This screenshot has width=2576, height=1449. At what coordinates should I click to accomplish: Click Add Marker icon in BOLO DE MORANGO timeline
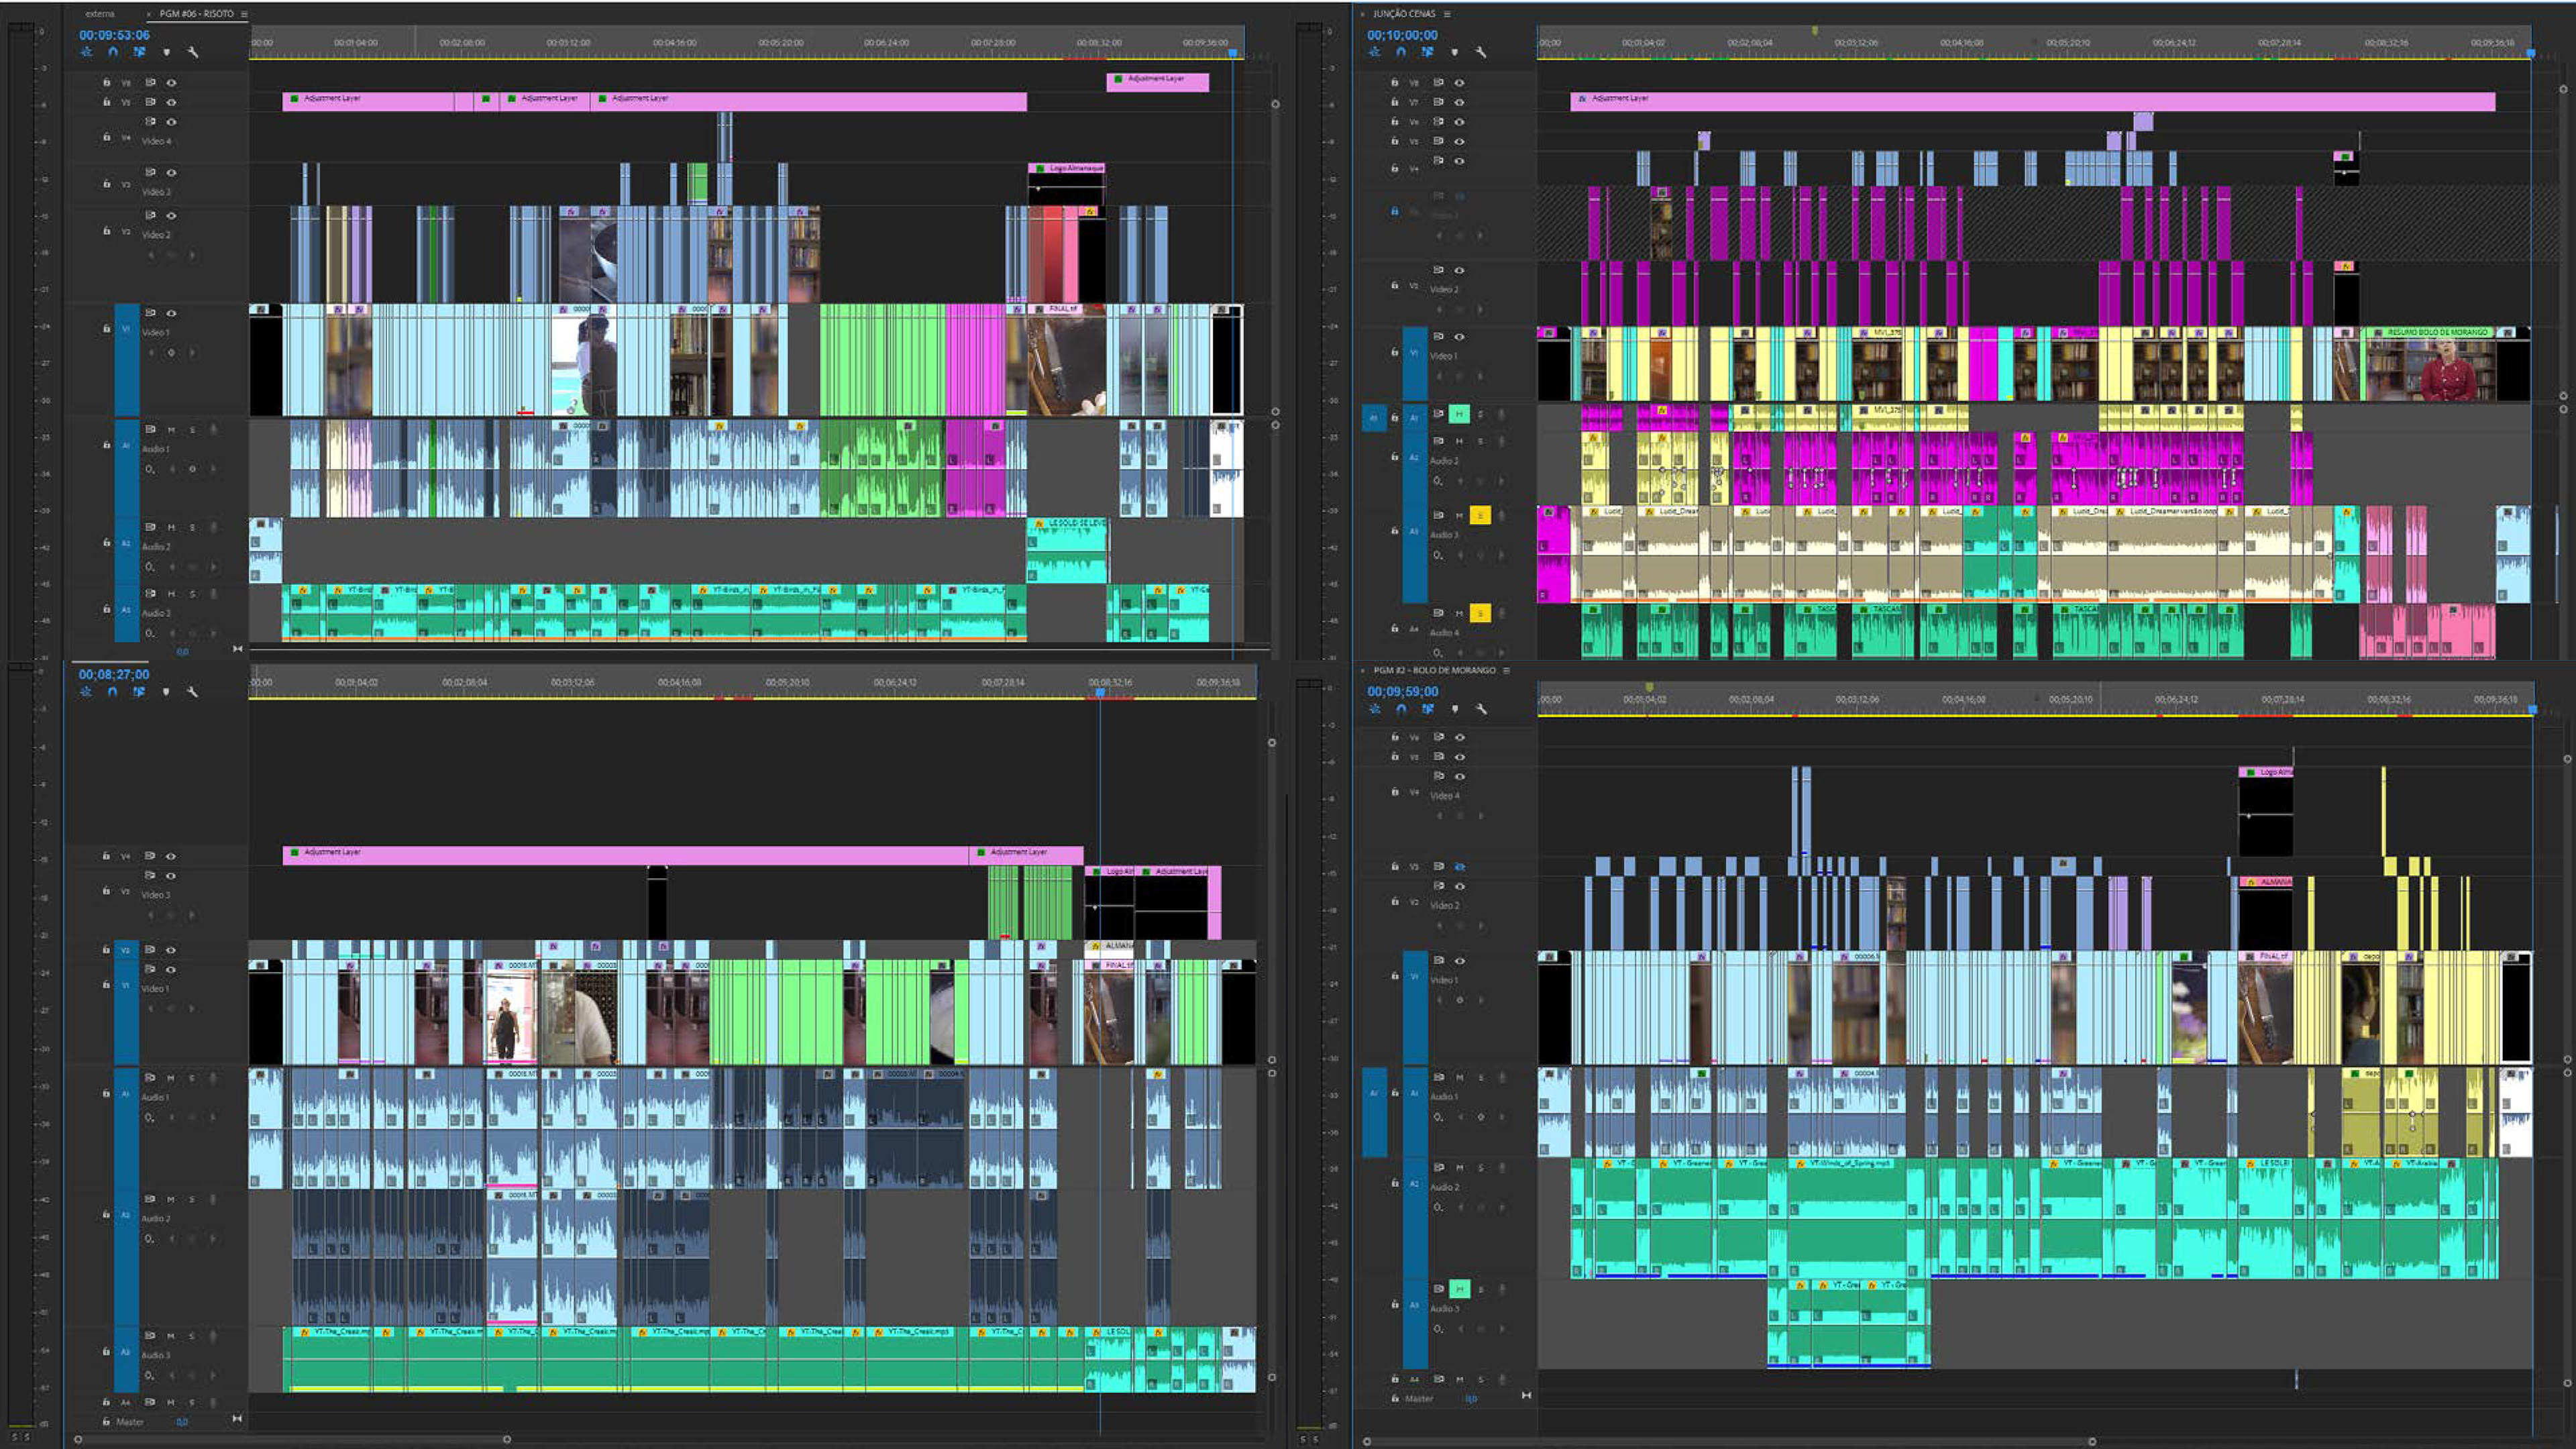coord(1455,709)
